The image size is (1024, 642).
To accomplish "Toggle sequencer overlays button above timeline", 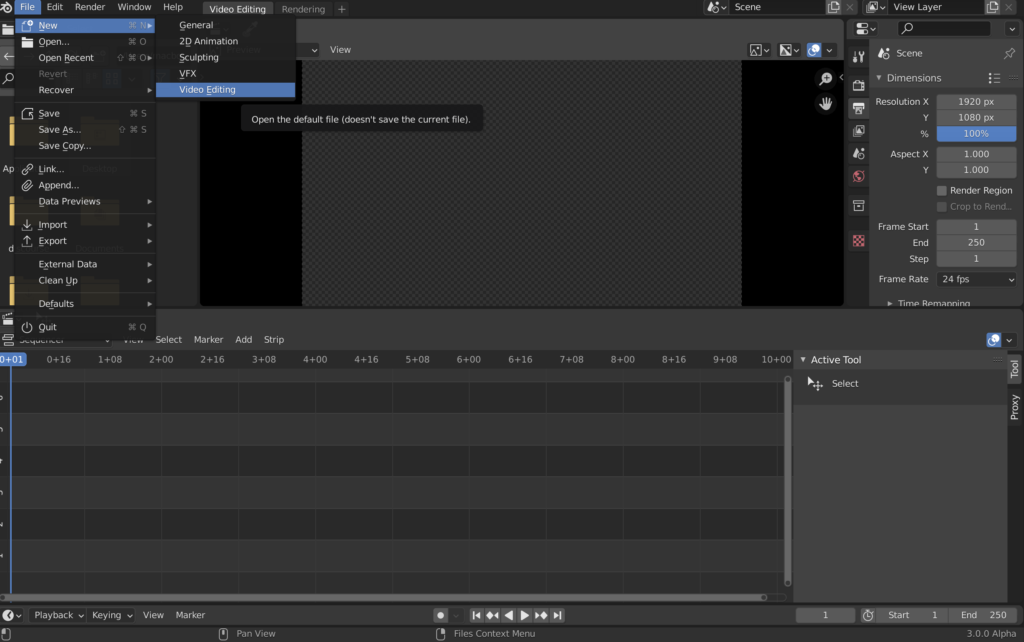I will tap(993, 340).
